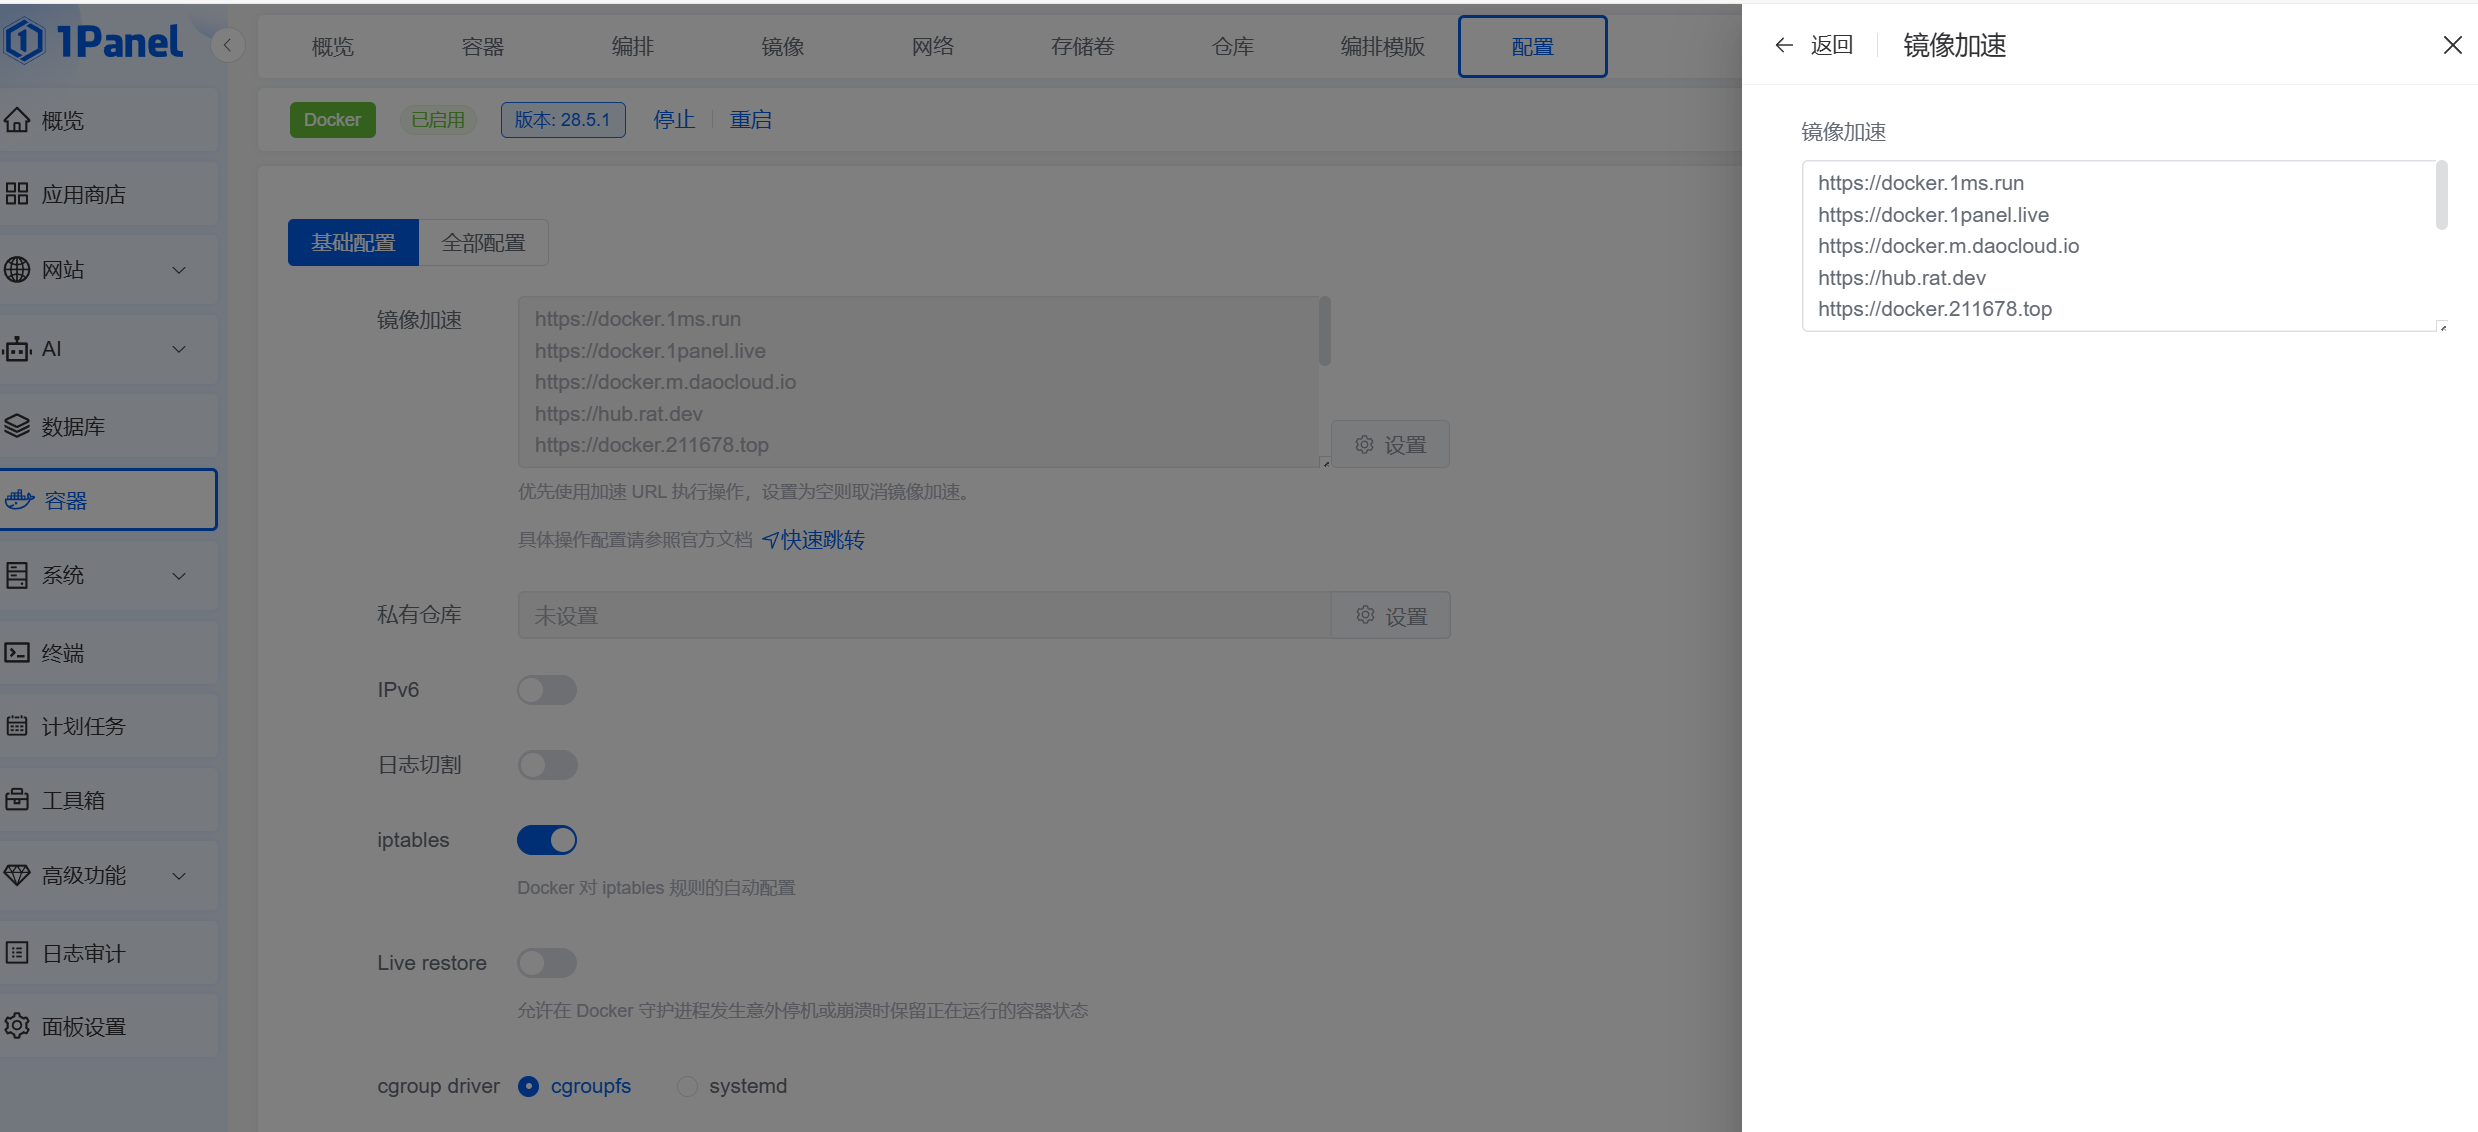The image size is (2478, 1132).
Task: Expand the Advanced Features (高级功能) menu
Action: coord(179,876)
